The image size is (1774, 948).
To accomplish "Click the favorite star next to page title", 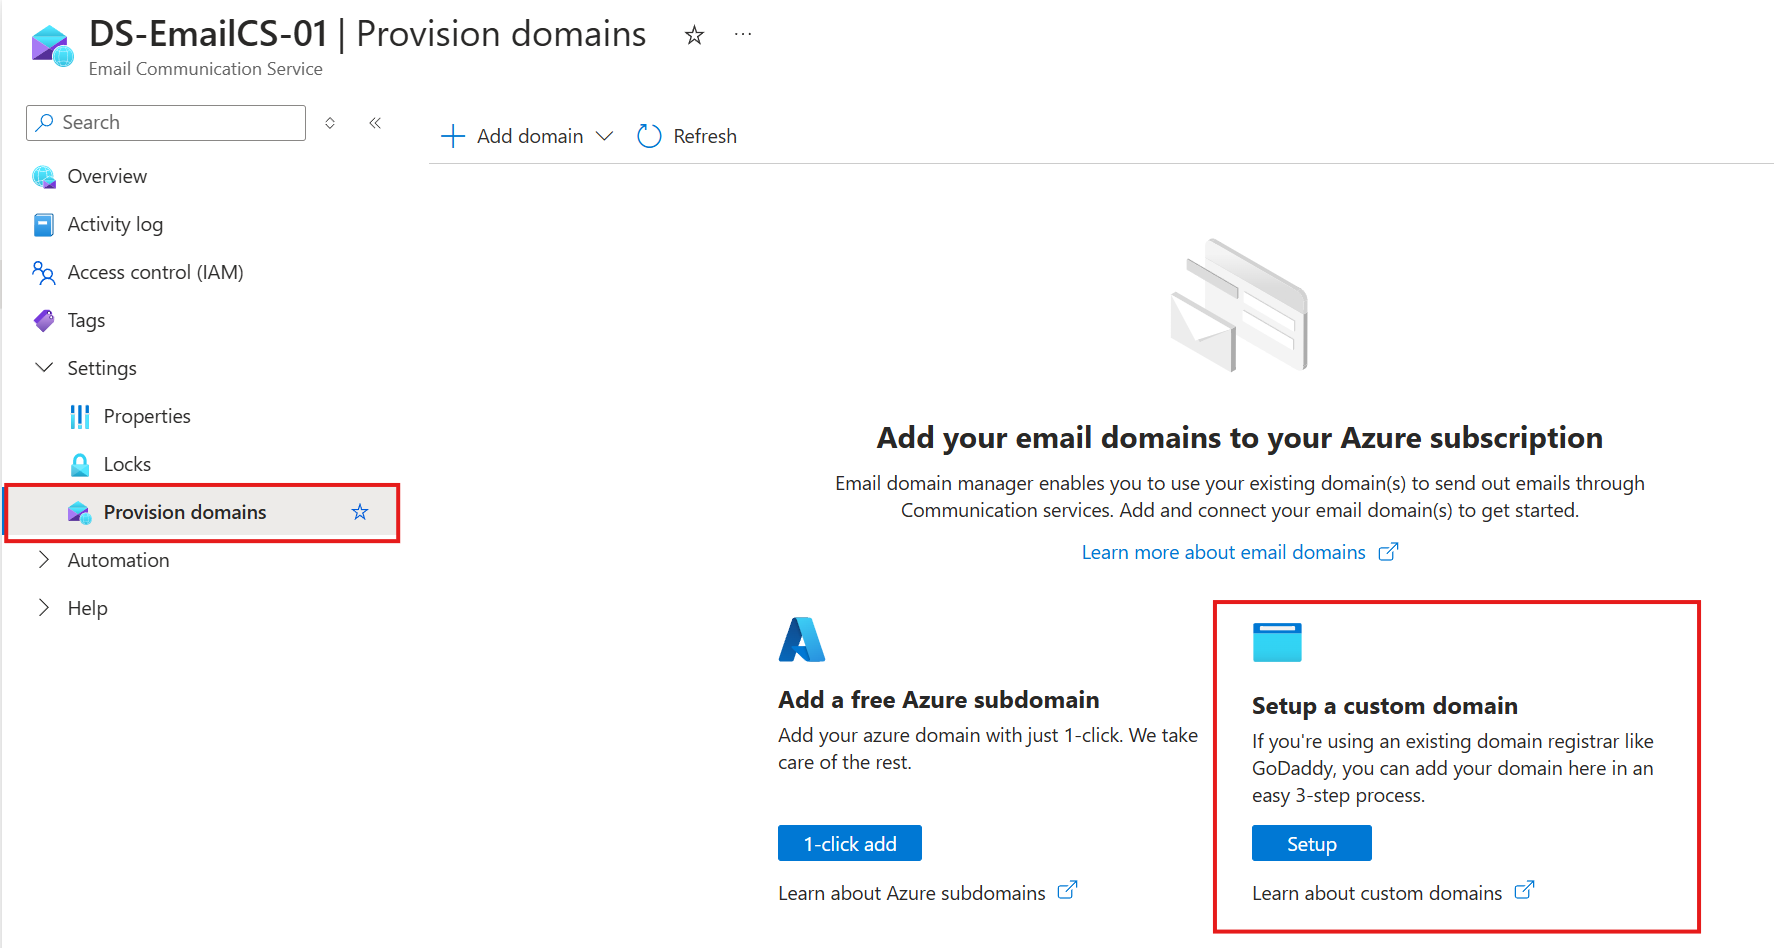I will 694,36.
